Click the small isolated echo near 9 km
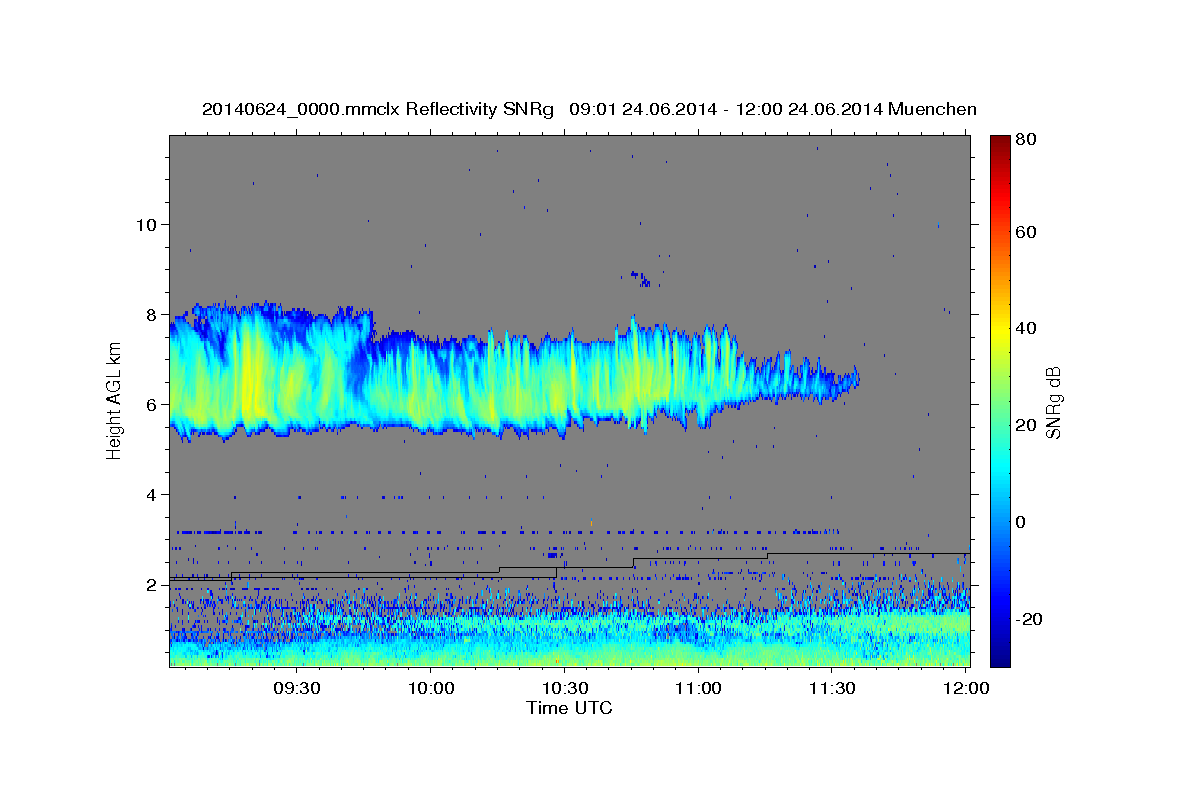The image size is (1200, 800). coord(640,278)
